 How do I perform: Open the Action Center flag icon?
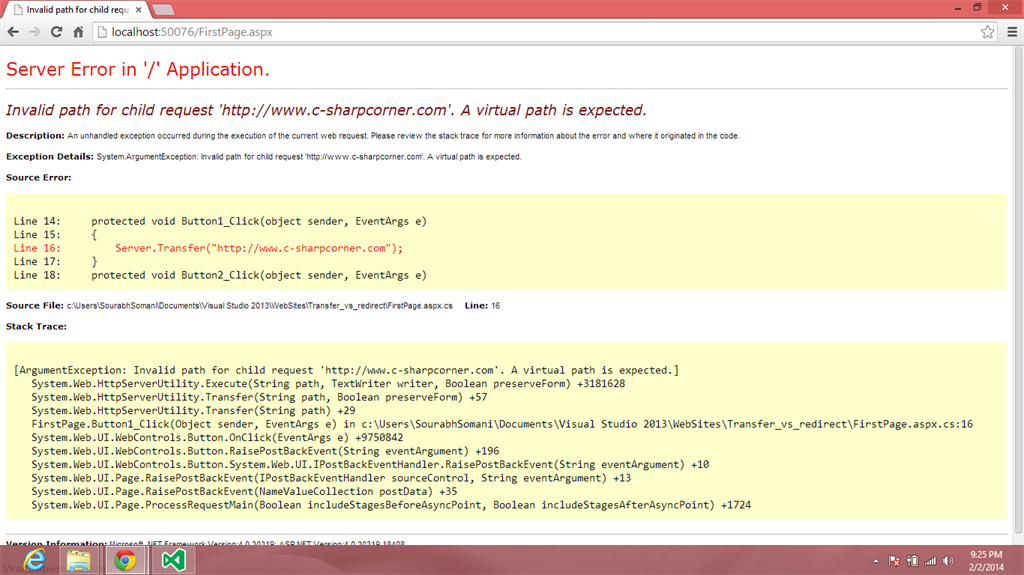[894, 561]
